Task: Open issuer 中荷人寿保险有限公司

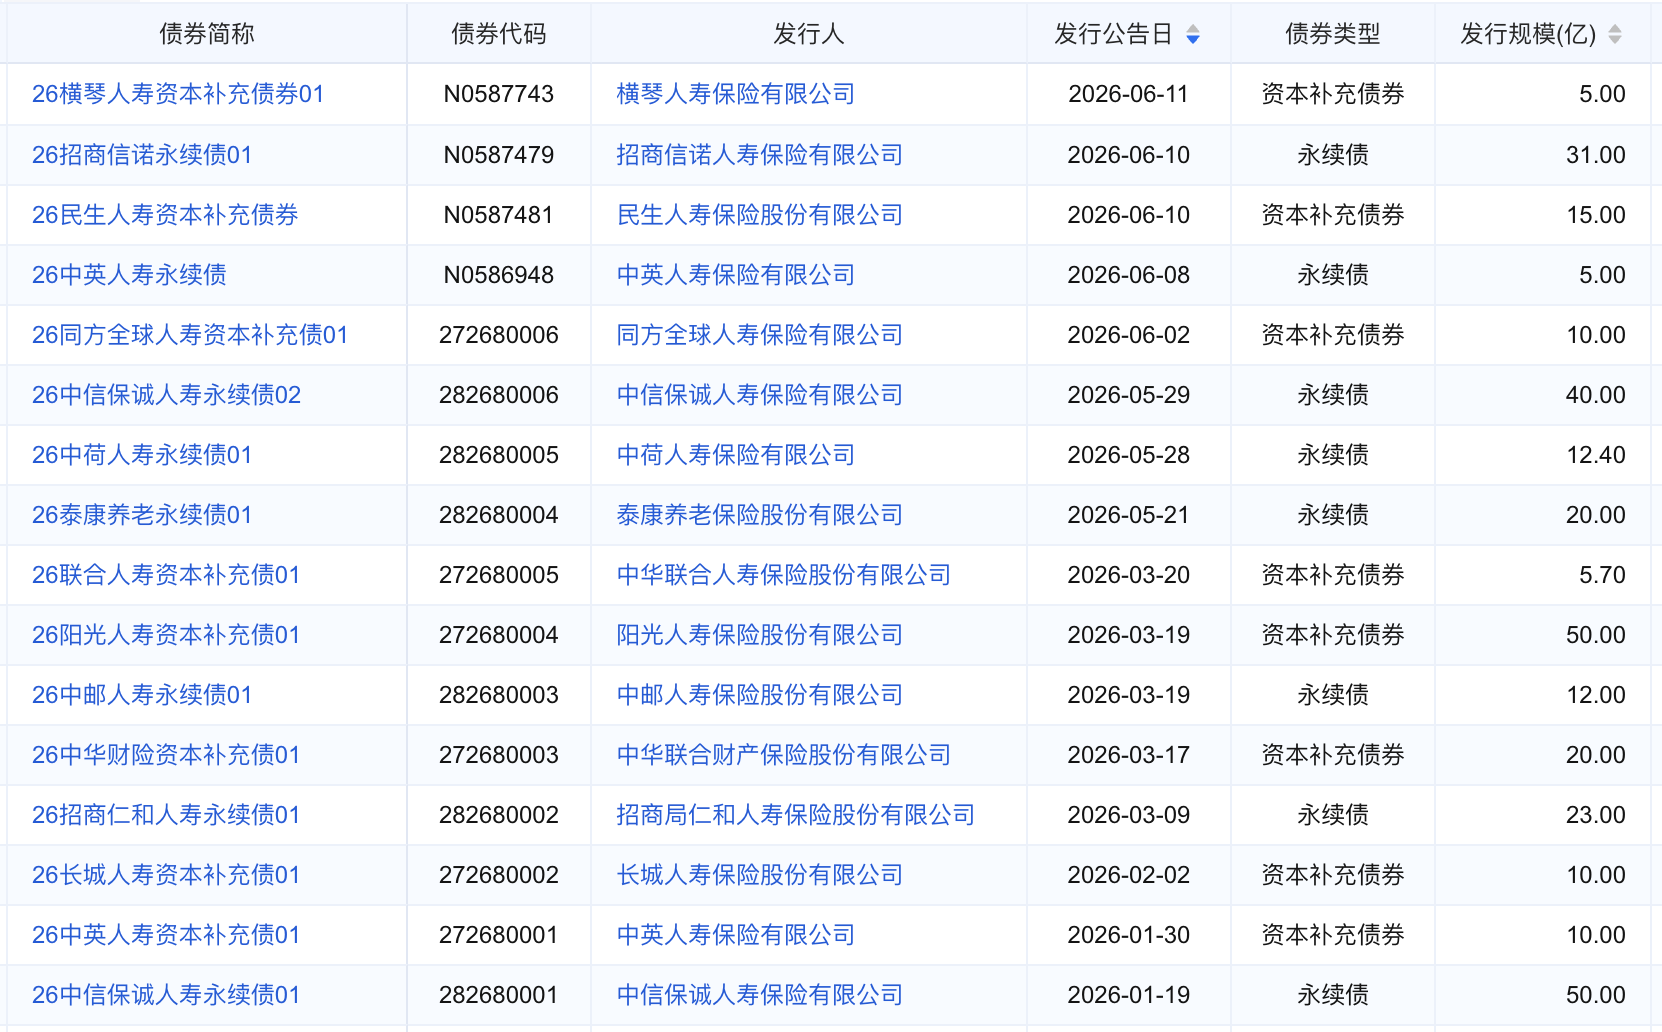Action: [x=736, y=455]
